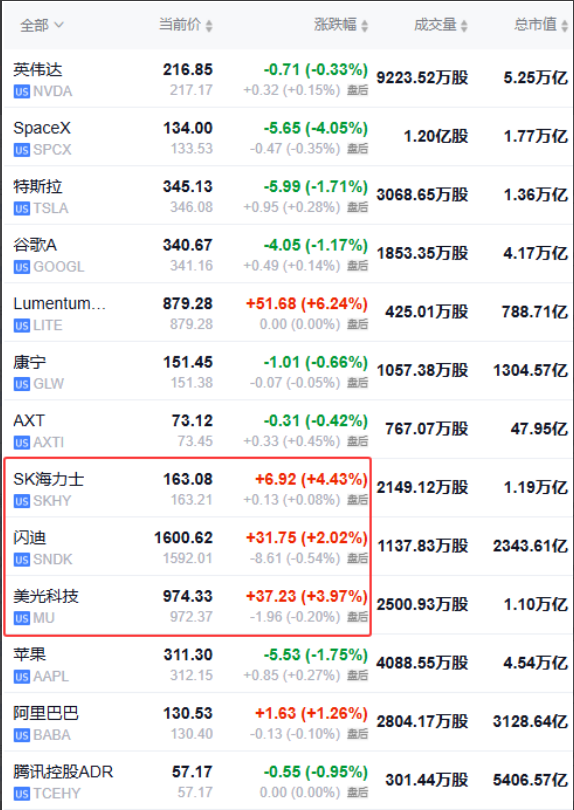Viewport: 574px width, 810px height.
Task: Click the AAPL ticker symbol
Action: coord(51,677)
